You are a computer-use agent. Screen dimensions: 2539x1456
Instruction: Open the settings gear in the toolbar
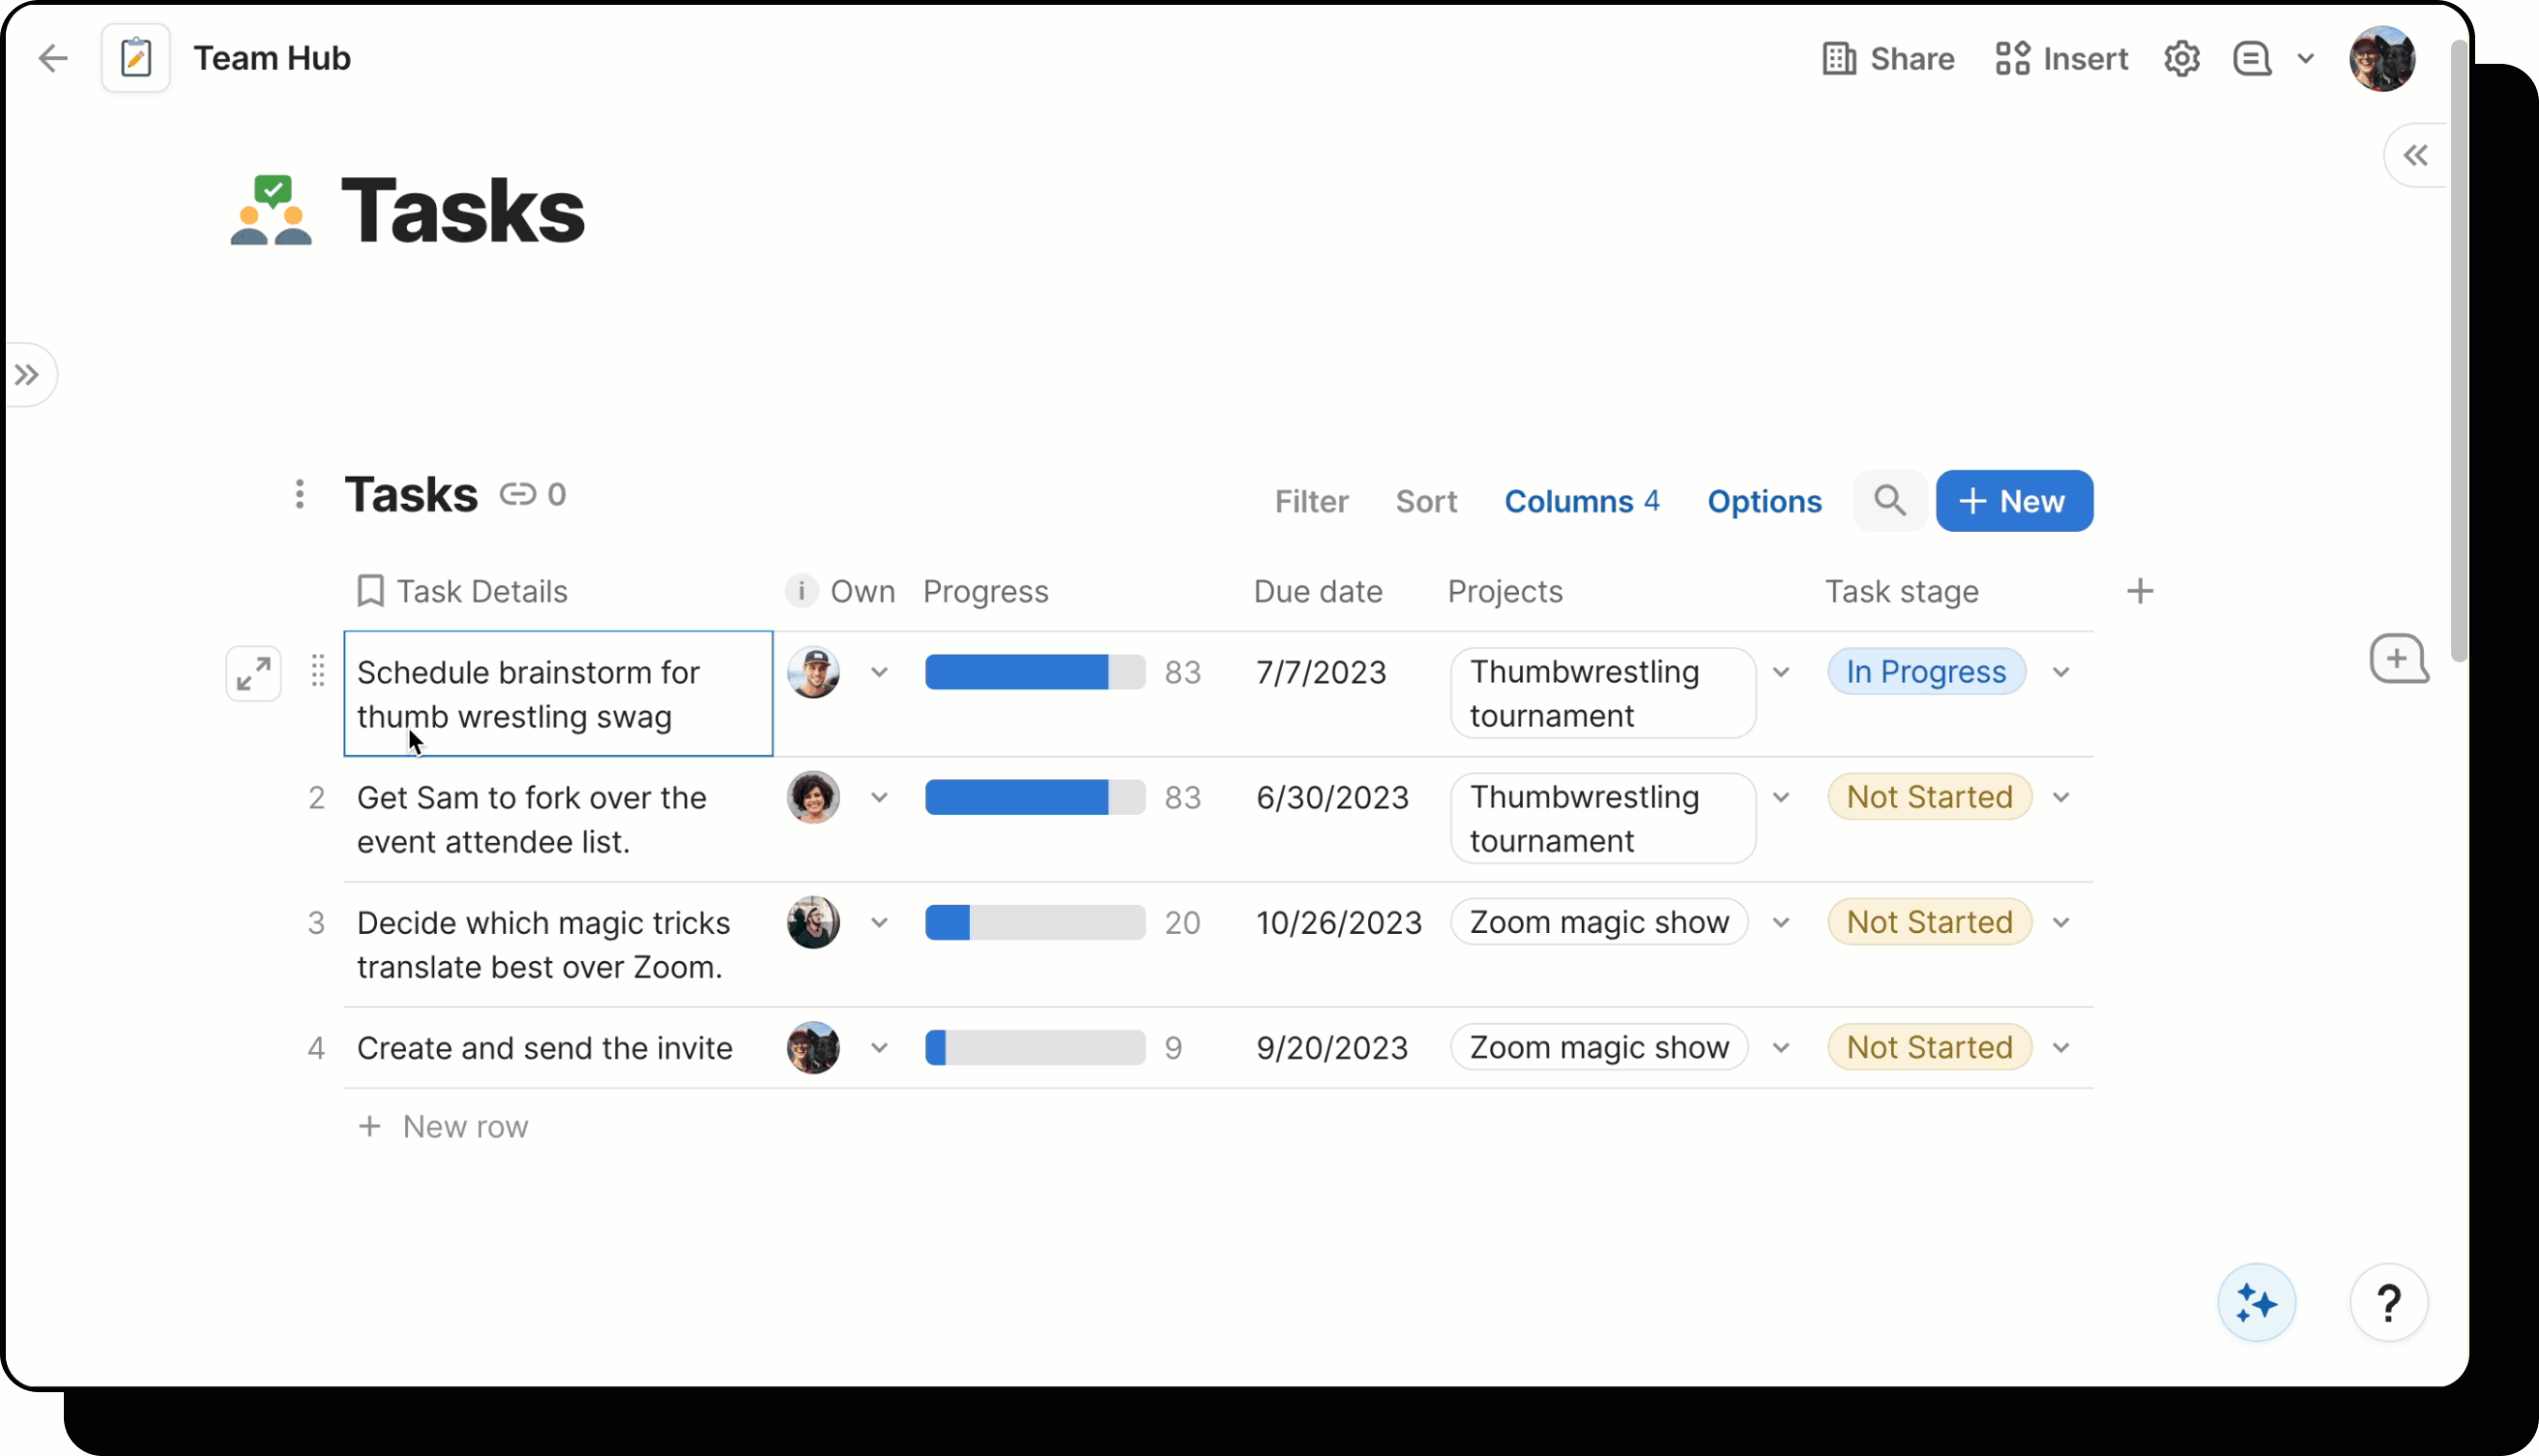2182,58
